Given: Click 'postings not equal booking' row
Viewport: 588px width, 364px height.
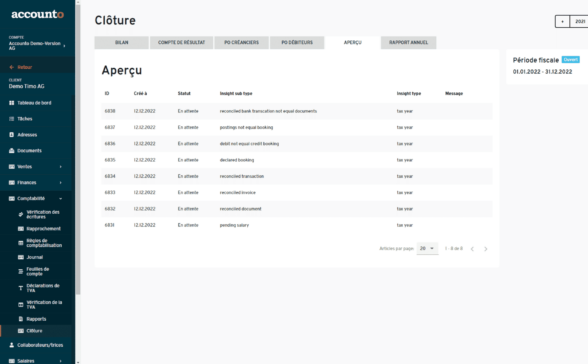Looking at the screenshot, I should click(297, 127).
